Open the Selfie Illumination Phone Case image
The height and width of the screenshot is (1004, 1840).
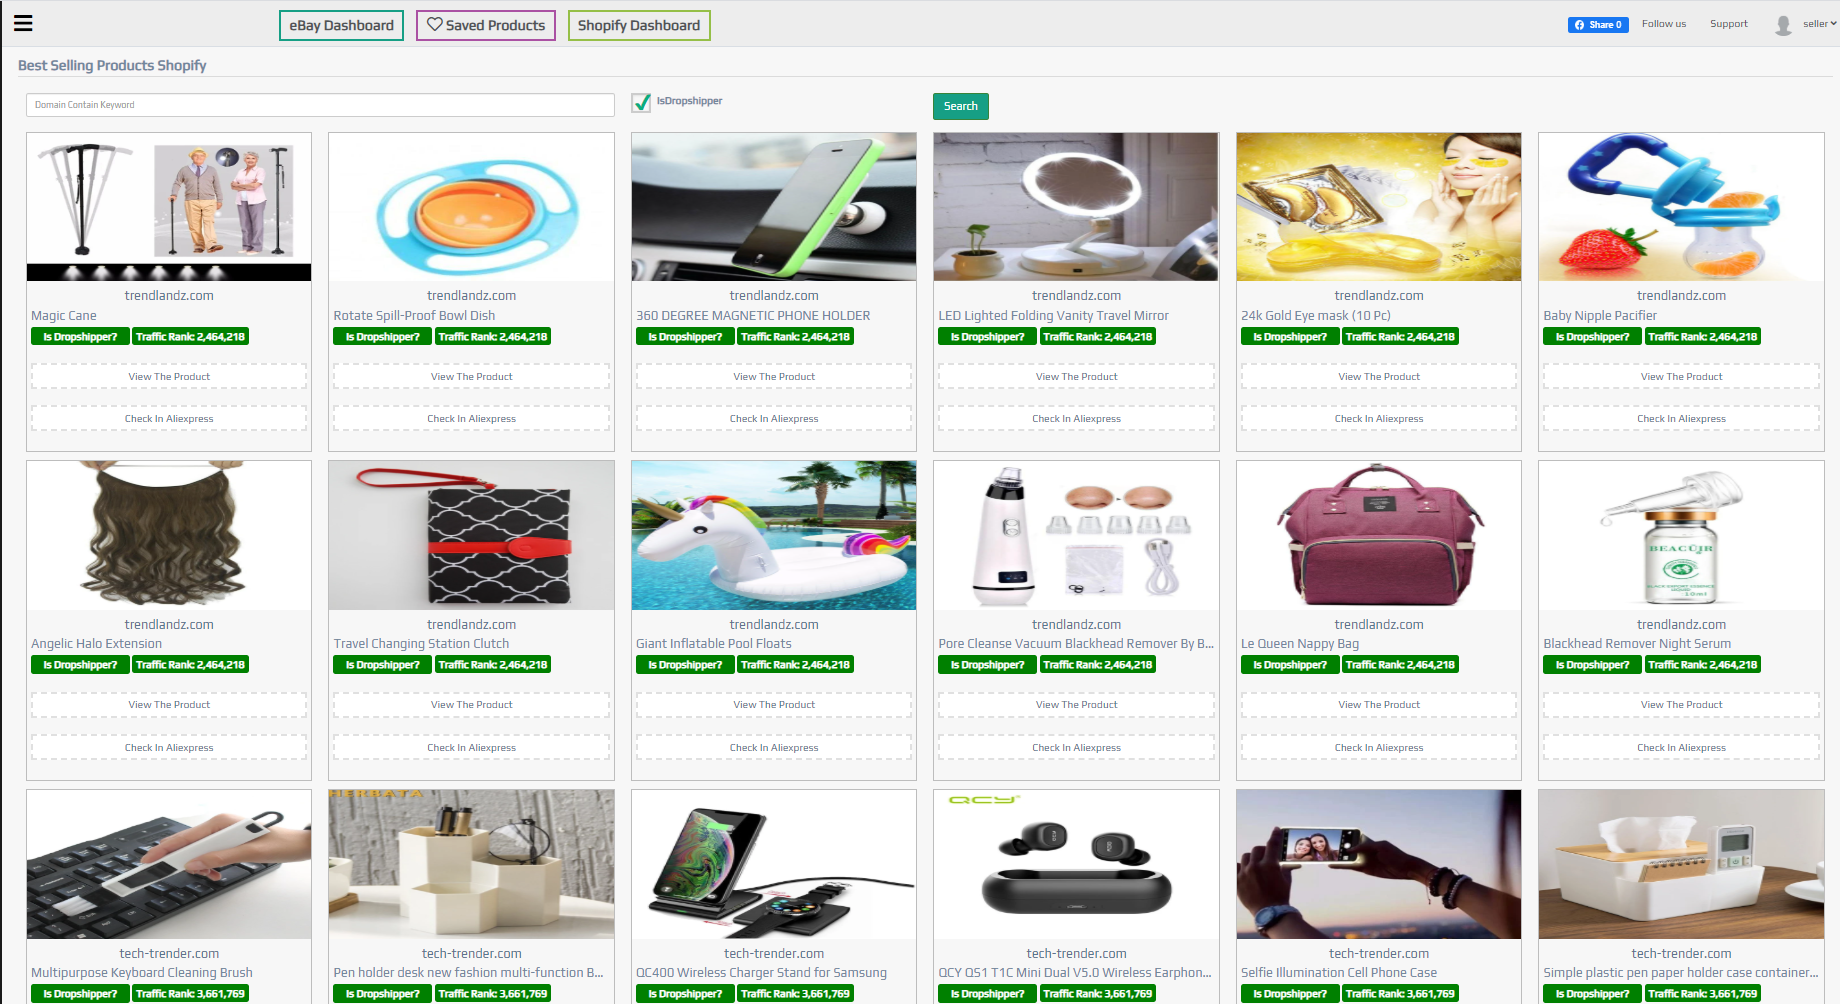pos(1379,864)
